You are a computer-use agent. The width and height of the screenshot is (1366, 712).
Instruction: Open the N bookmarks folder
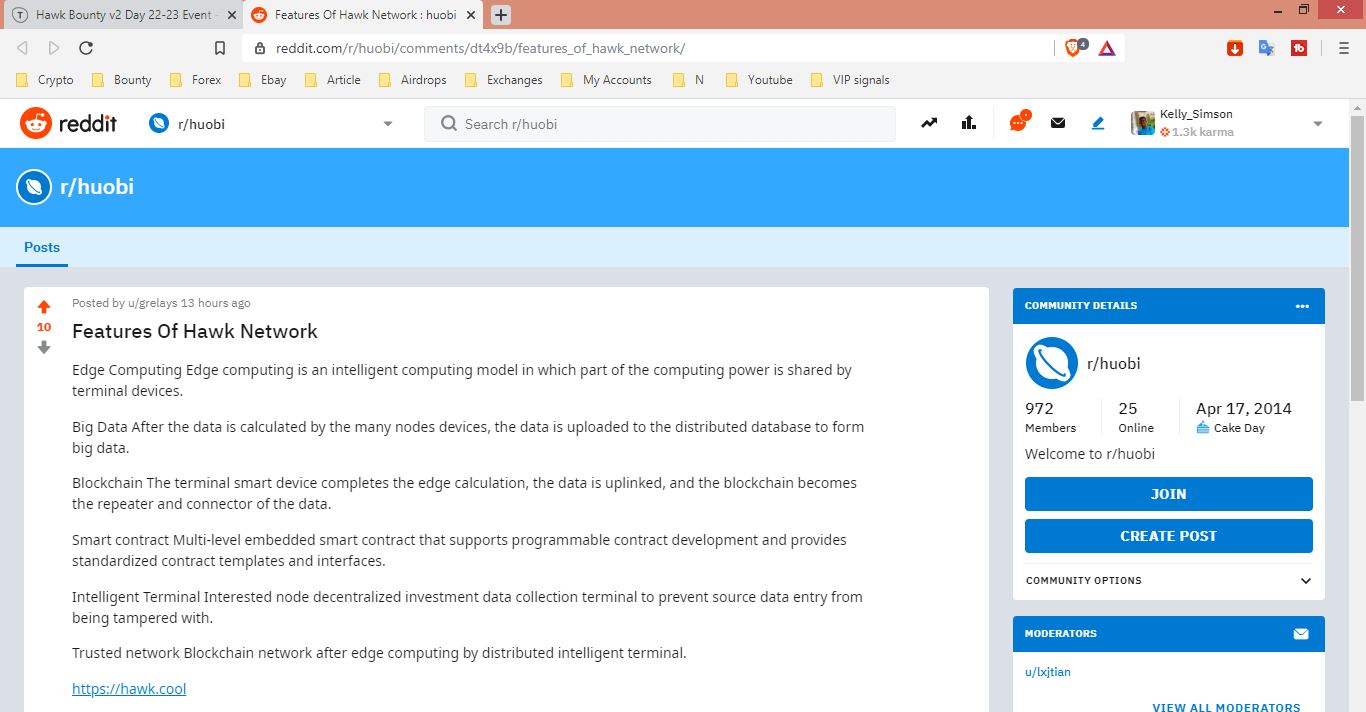tap(689, 80)
